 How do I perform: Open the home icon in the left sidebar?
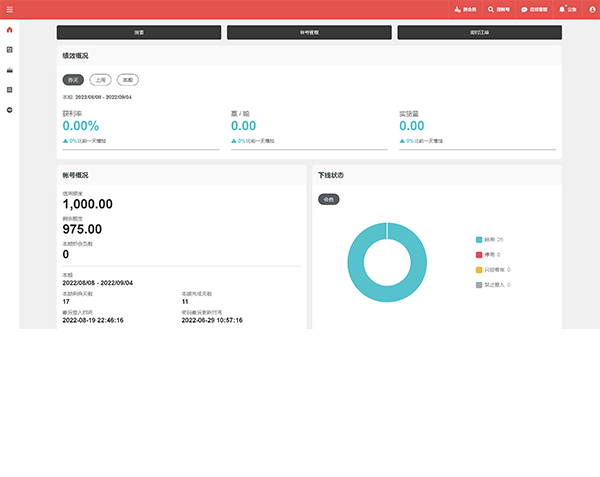click(10, 29)
